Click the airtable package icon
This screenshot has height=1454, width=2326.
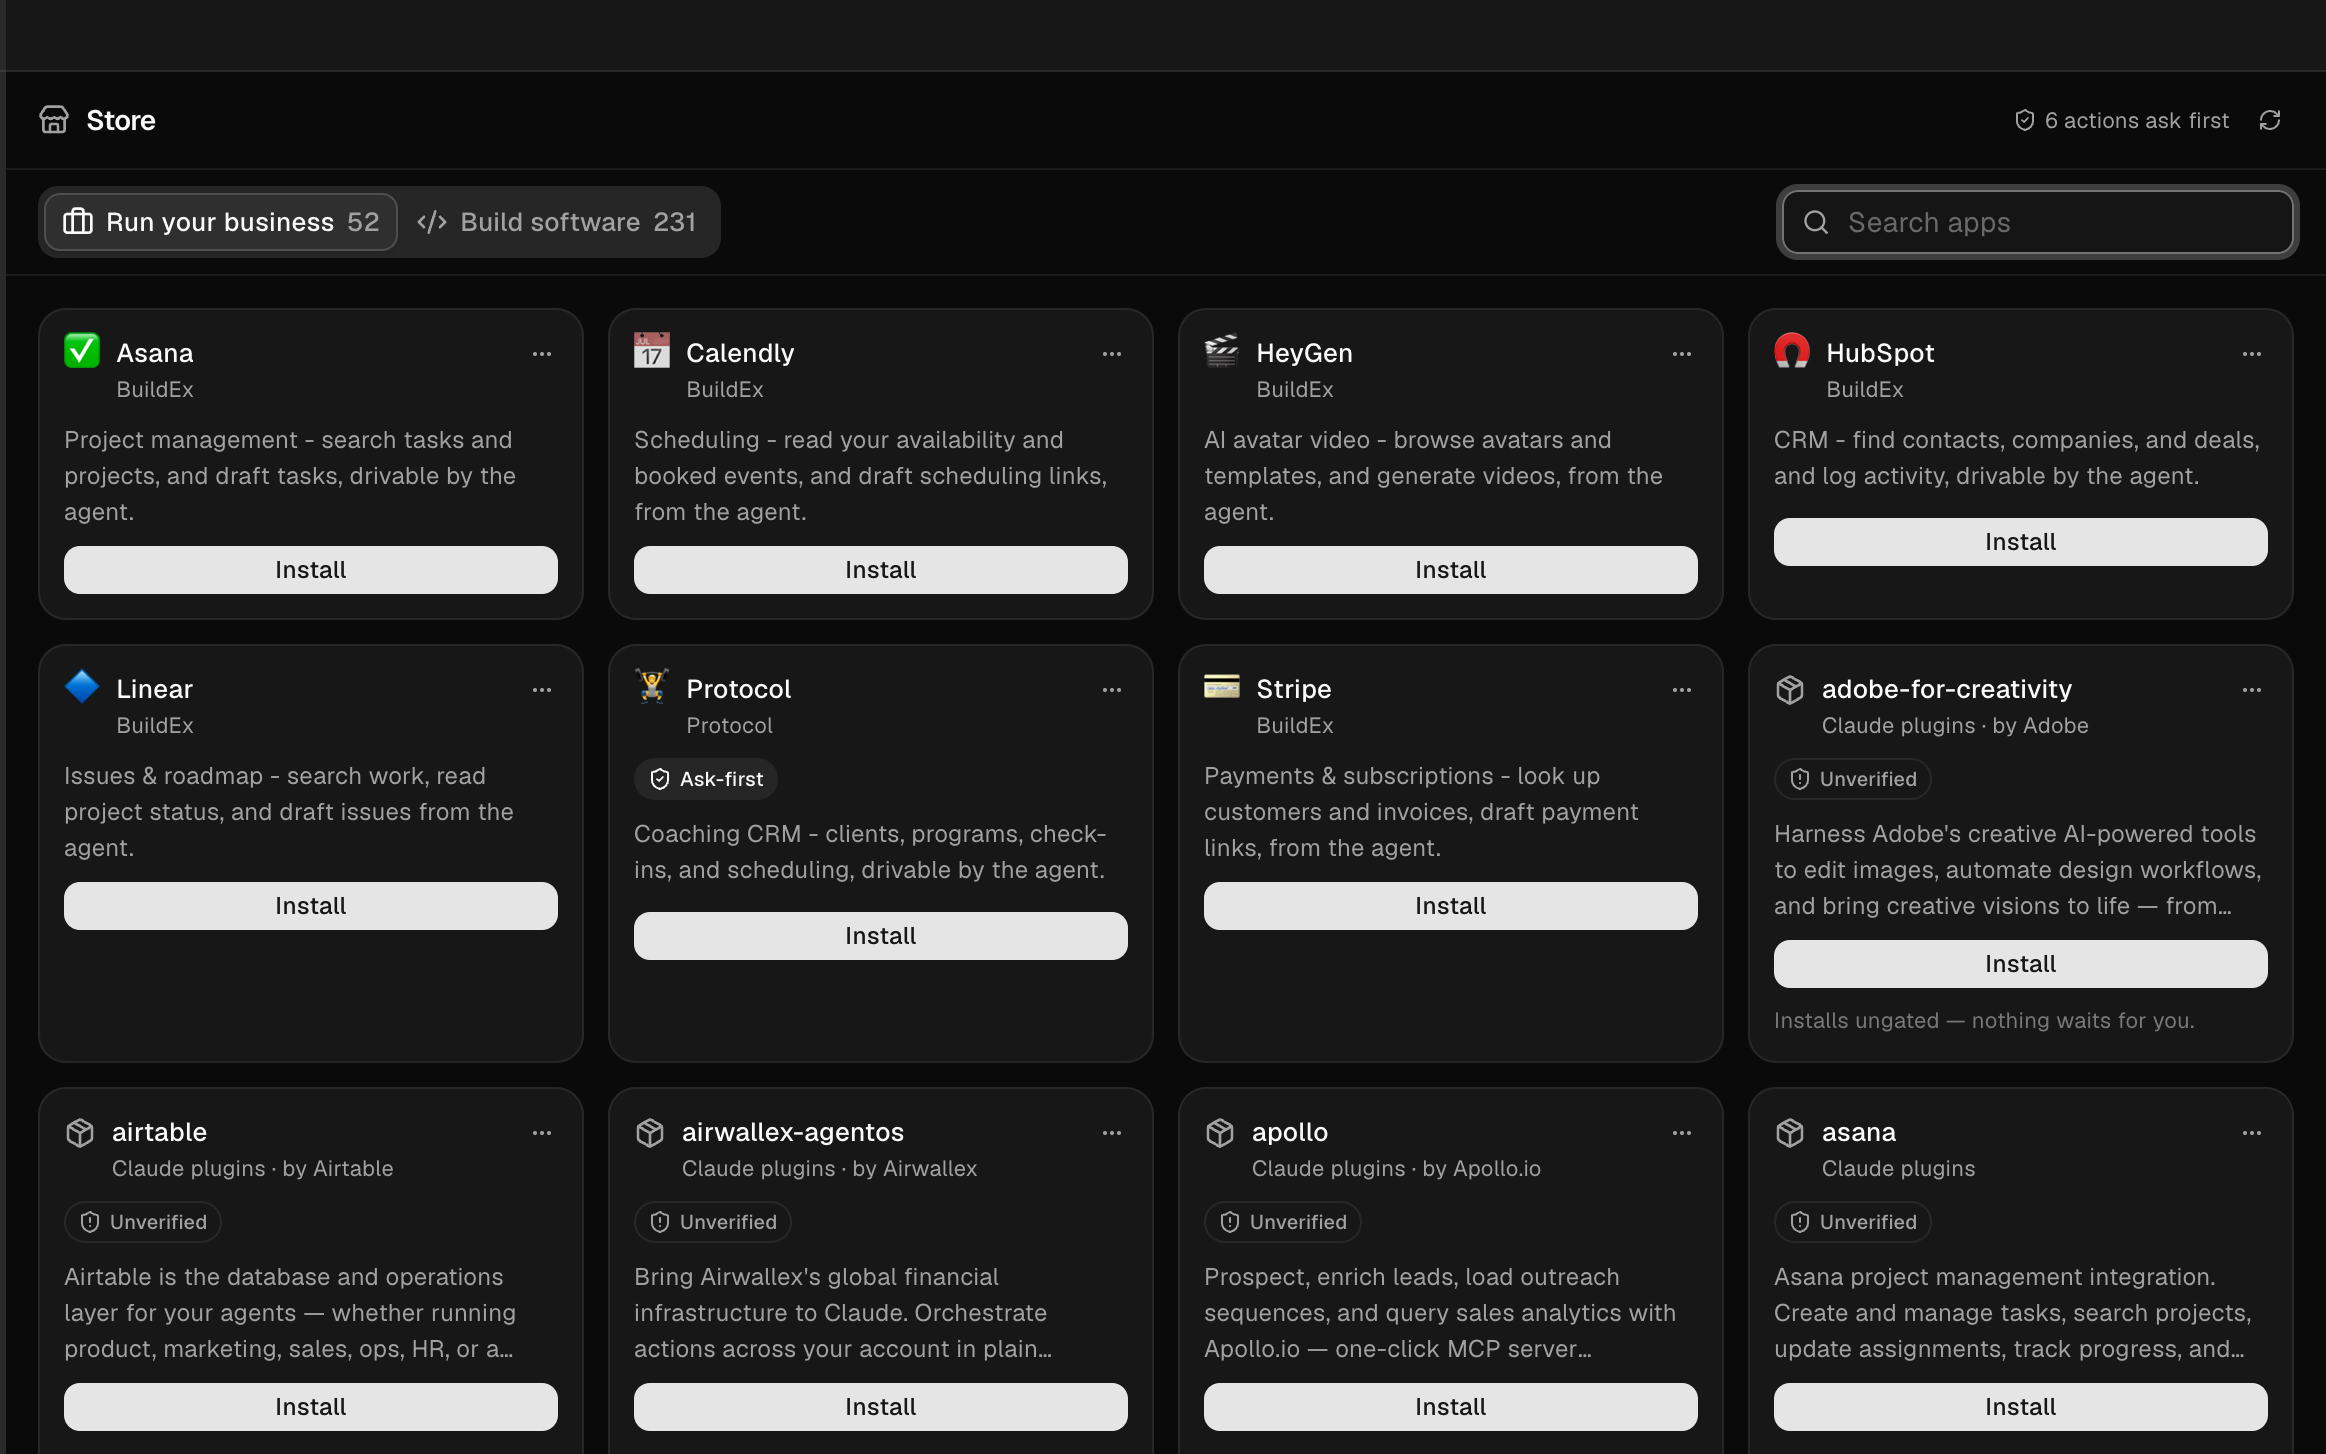tap(80, 1132)
